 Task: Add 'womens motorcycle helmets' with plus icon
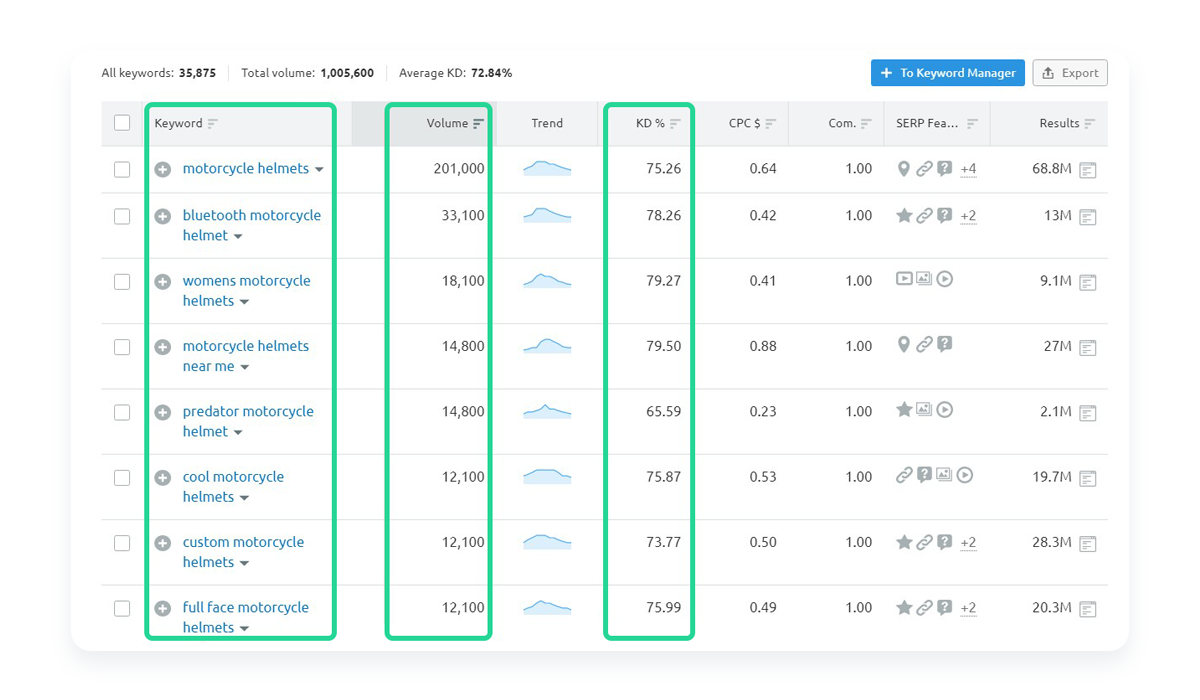162,282
